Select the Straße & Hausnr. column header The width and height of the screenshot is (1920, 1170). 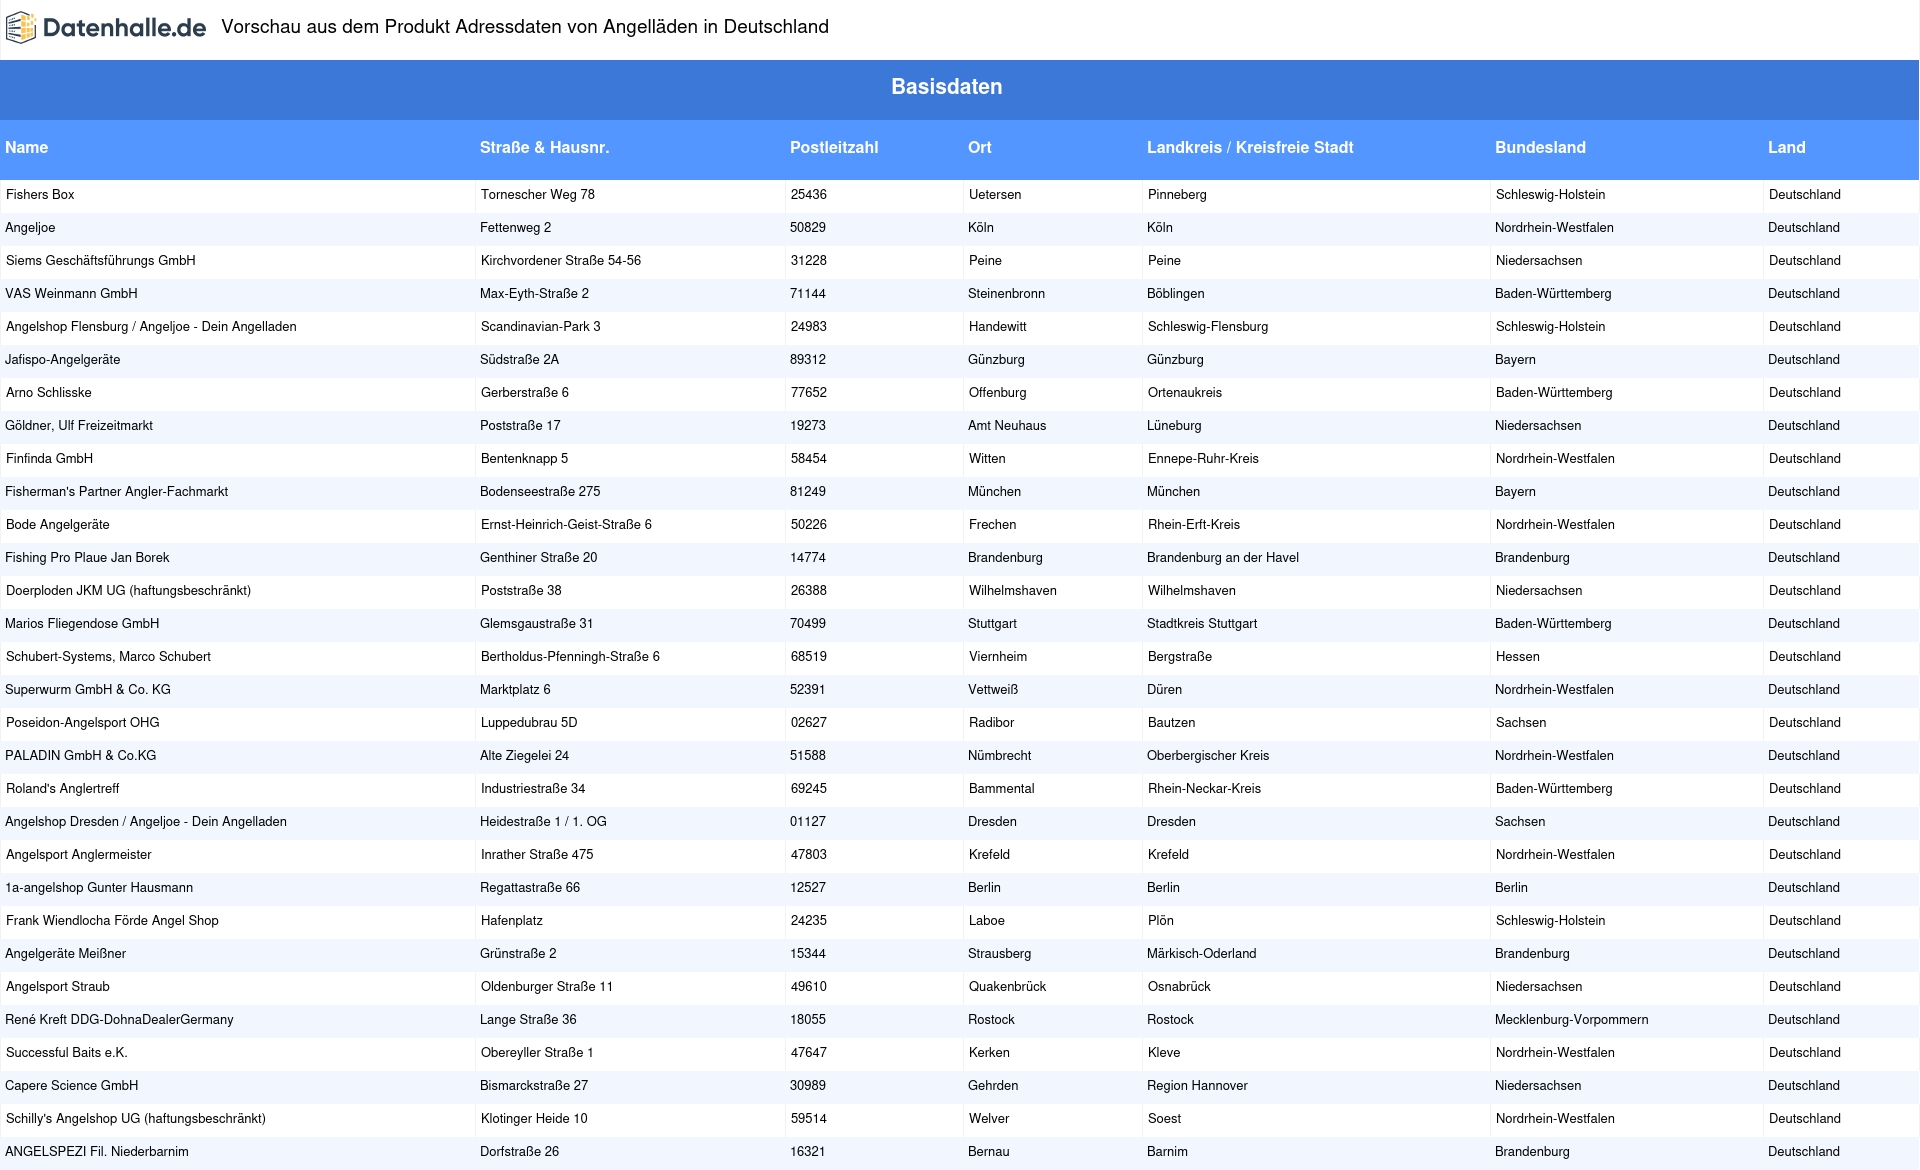click(545, 147)
